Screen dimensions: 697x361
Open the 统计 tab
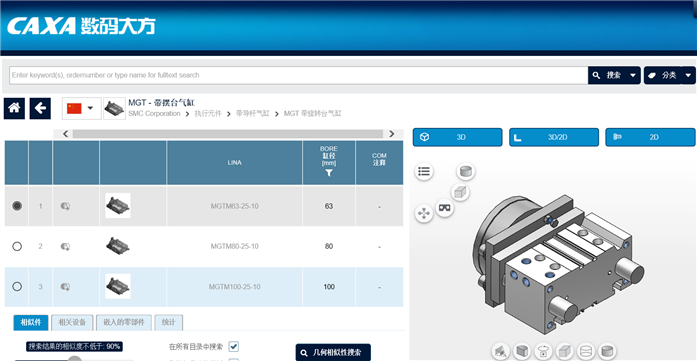click(x=168, y=322)
